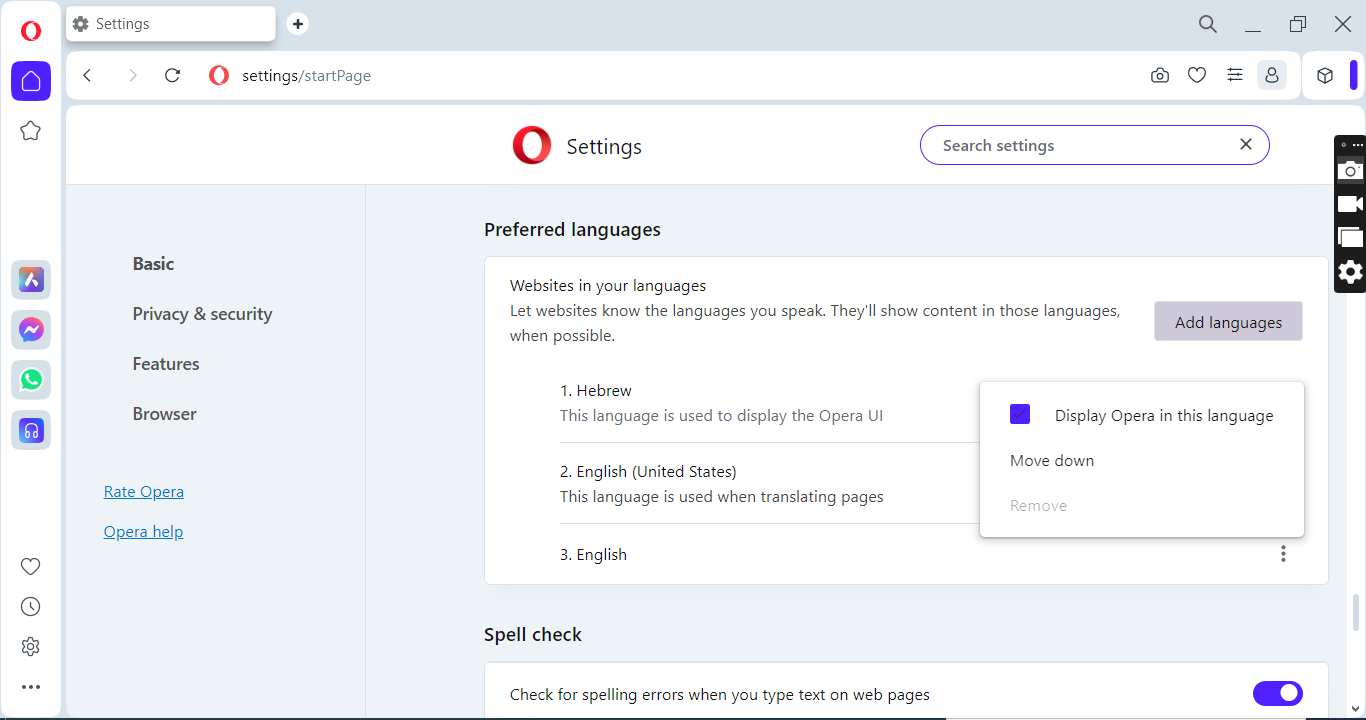Uncheck Display Opera in this language

tap(1020, 414)
